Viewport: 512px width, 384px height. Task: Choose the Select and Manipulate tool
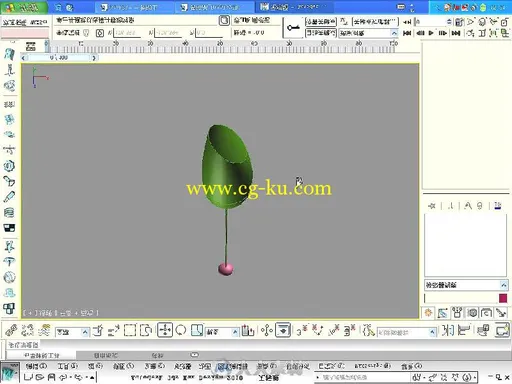click(x=267, y=331)
